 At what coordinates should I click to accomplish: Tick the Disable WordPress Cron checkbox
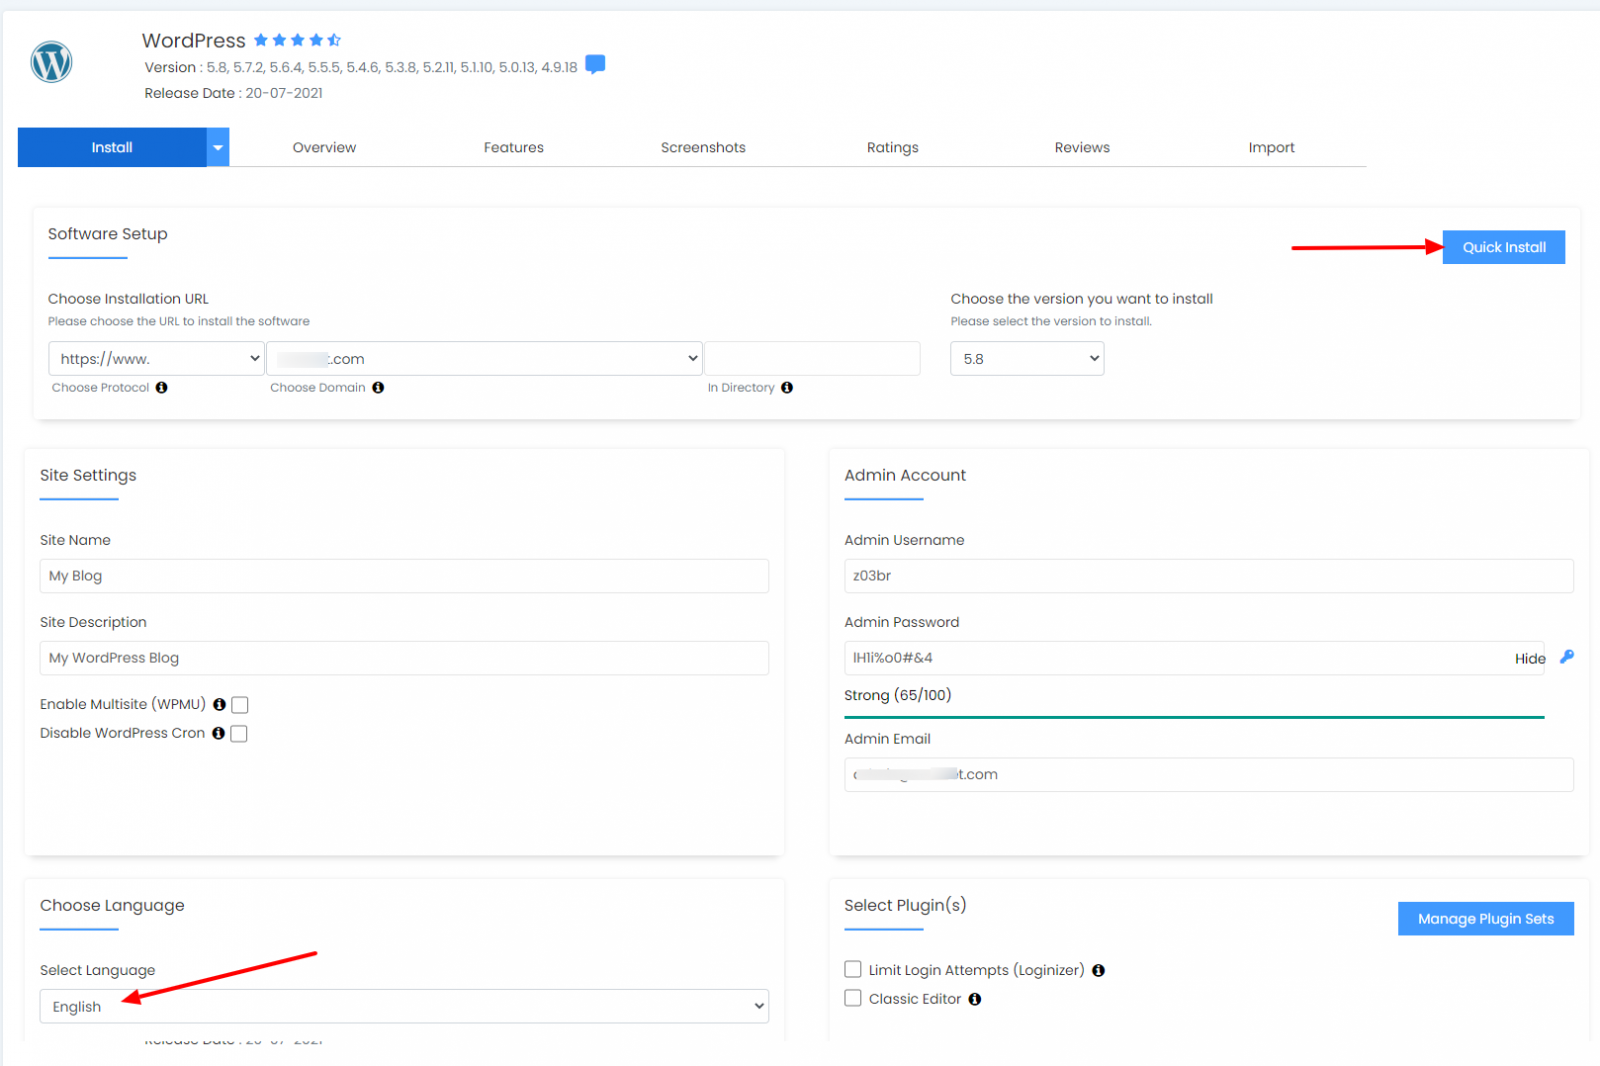coord(239,734)
